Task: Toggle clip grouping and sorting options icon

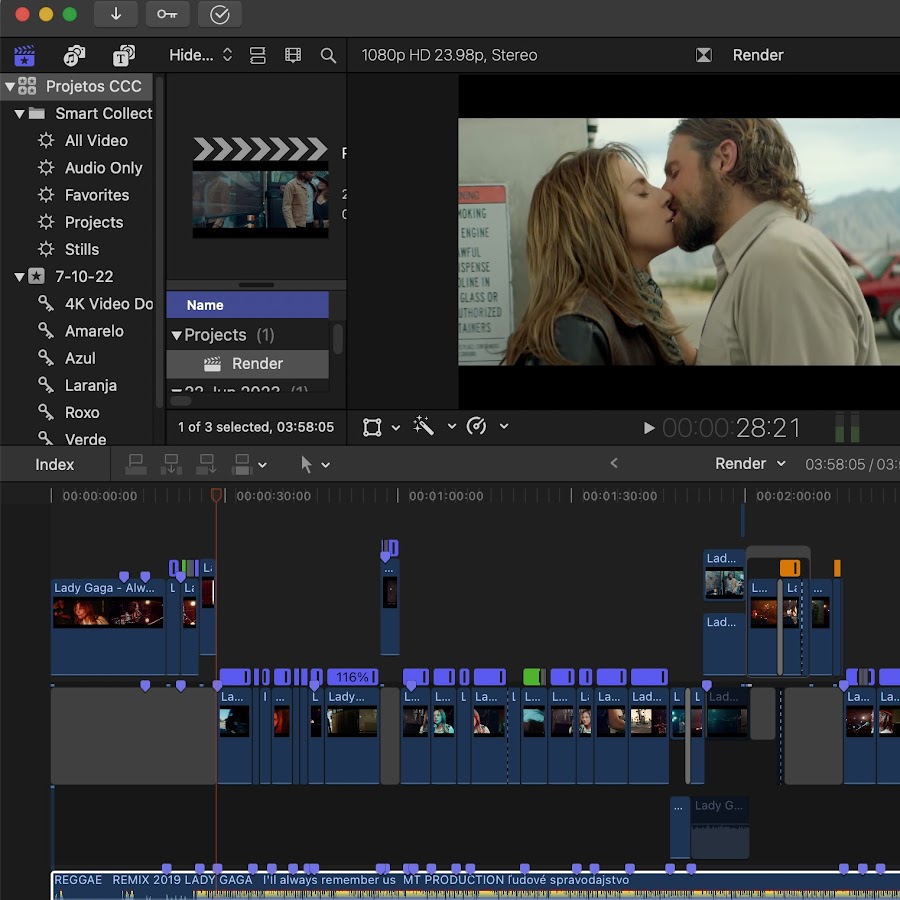Action: pyautogui.click(x=258, y=55)
